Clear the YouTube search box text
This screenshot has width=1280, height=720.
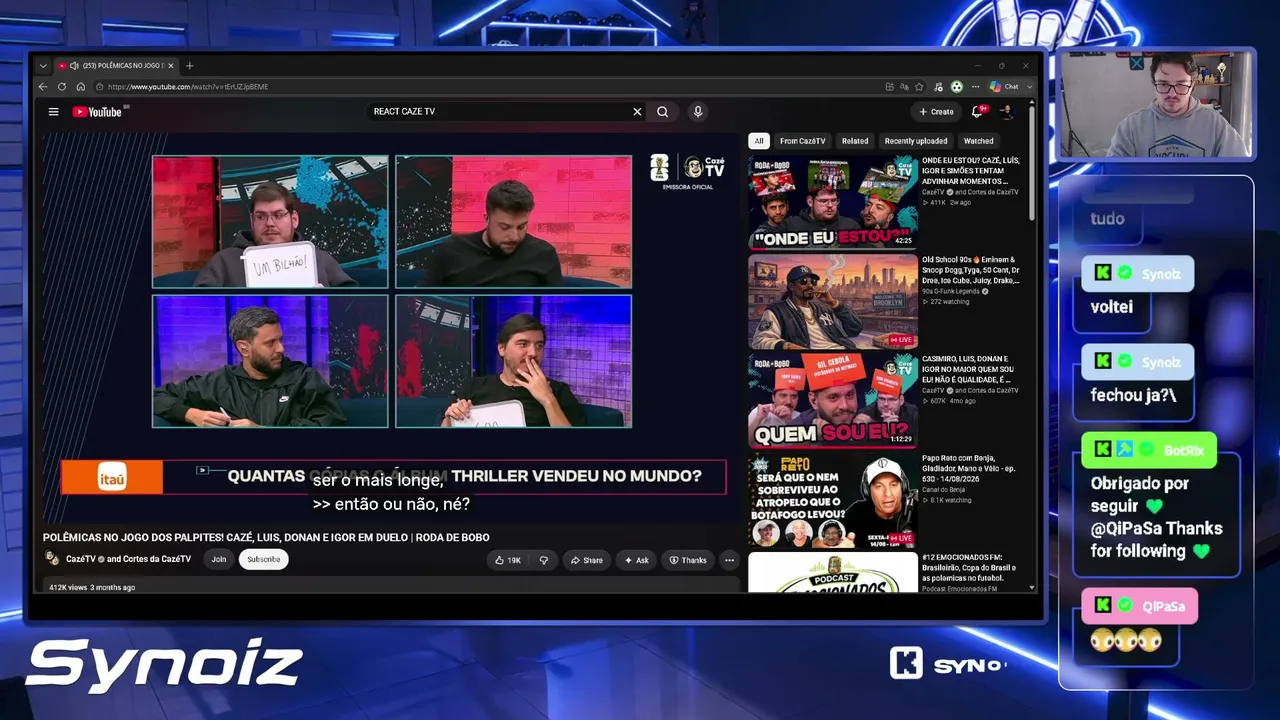(x=637, y=112)
